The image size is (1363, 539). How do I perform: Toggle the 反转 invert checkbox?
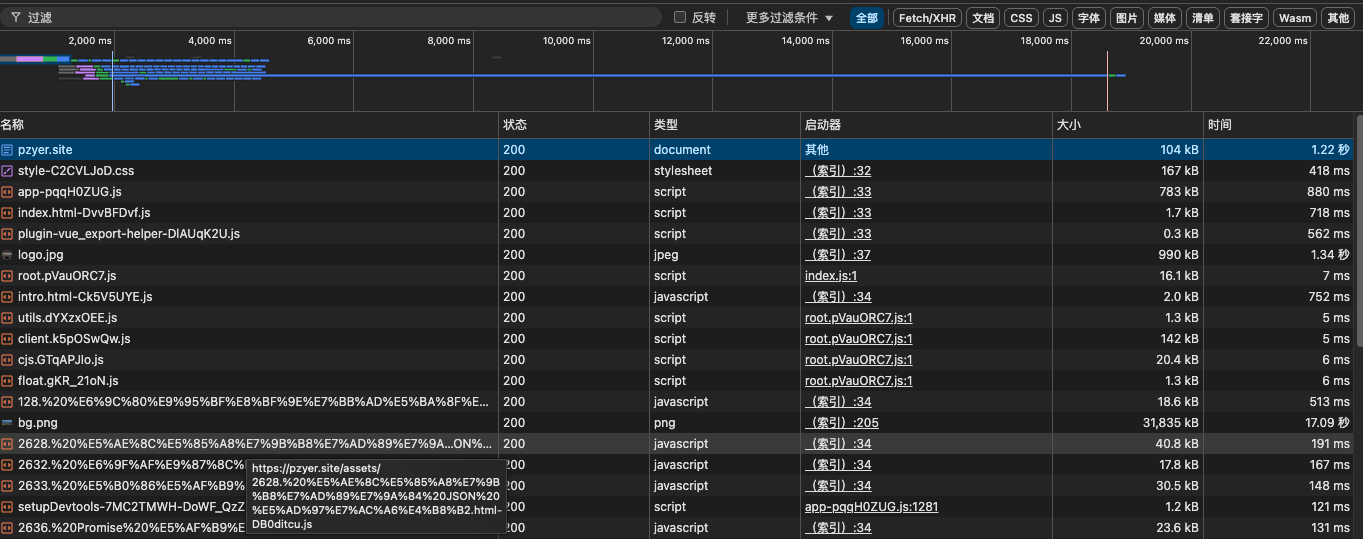[x=680, y=17]
